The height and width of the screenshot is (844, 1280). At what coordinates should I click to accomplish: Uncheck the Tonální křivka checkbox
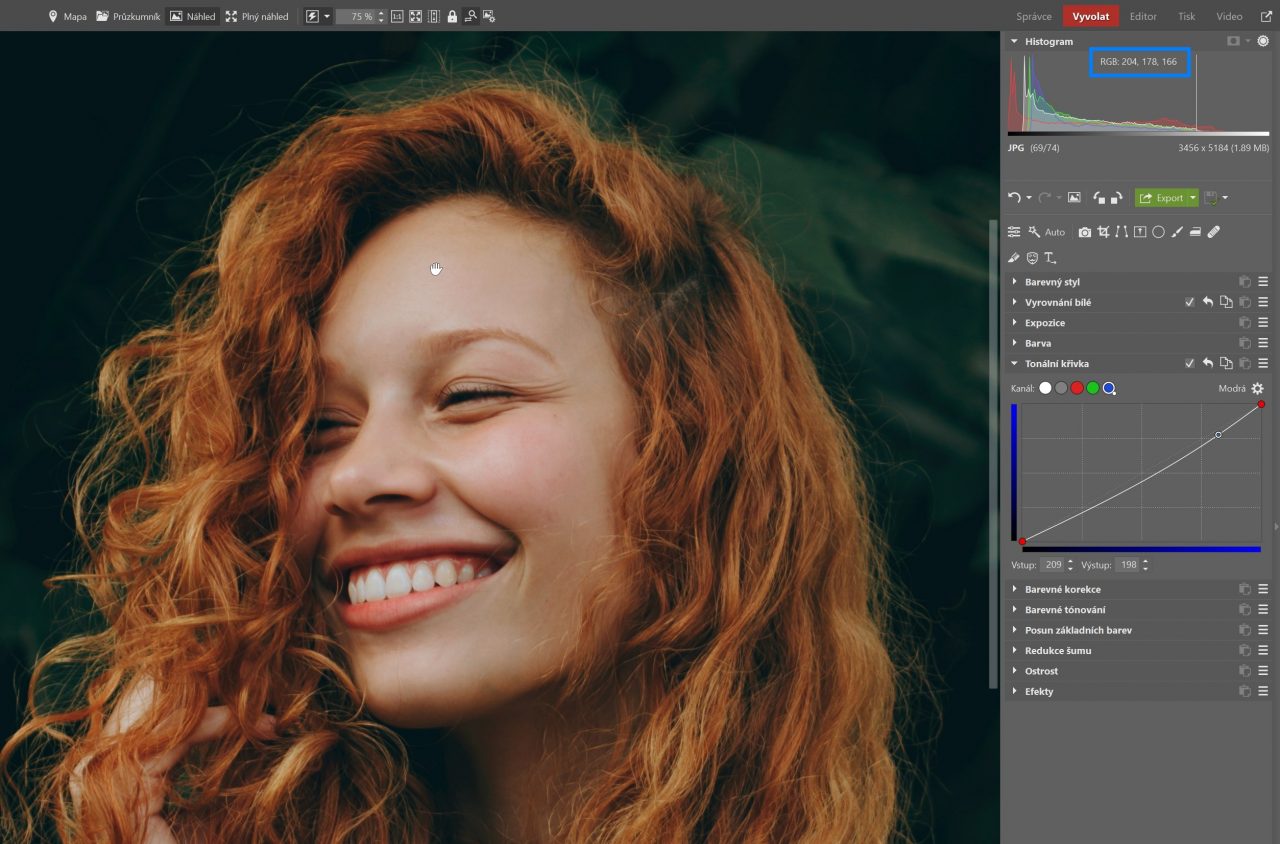(1190, 364)
